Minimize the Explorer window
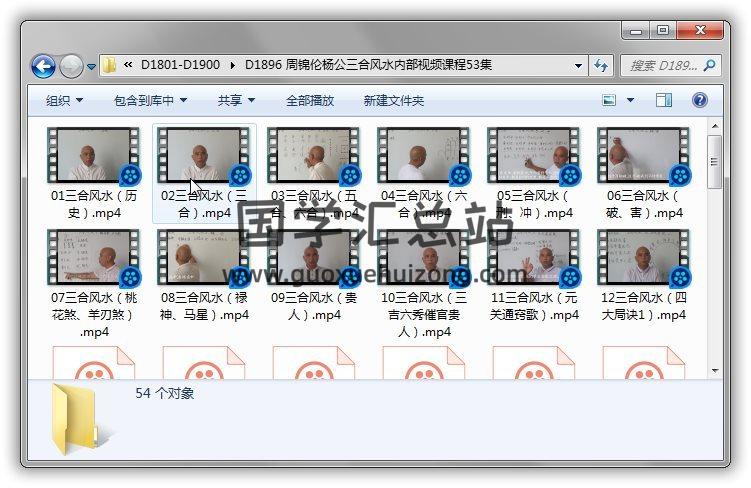This screenshot has height=488, width=751. [x=636, y=31]
